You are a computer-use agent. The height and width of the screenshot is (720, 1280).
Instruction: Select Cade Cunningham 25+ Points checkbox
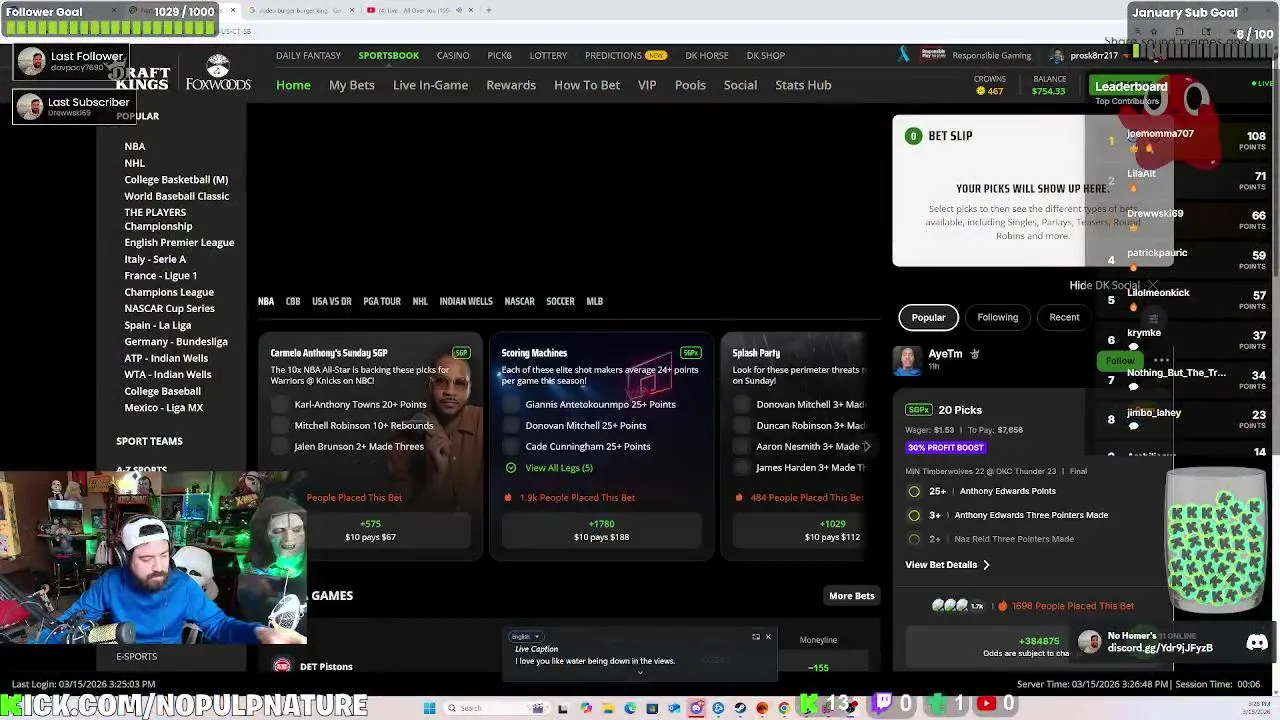coord(511,446)
